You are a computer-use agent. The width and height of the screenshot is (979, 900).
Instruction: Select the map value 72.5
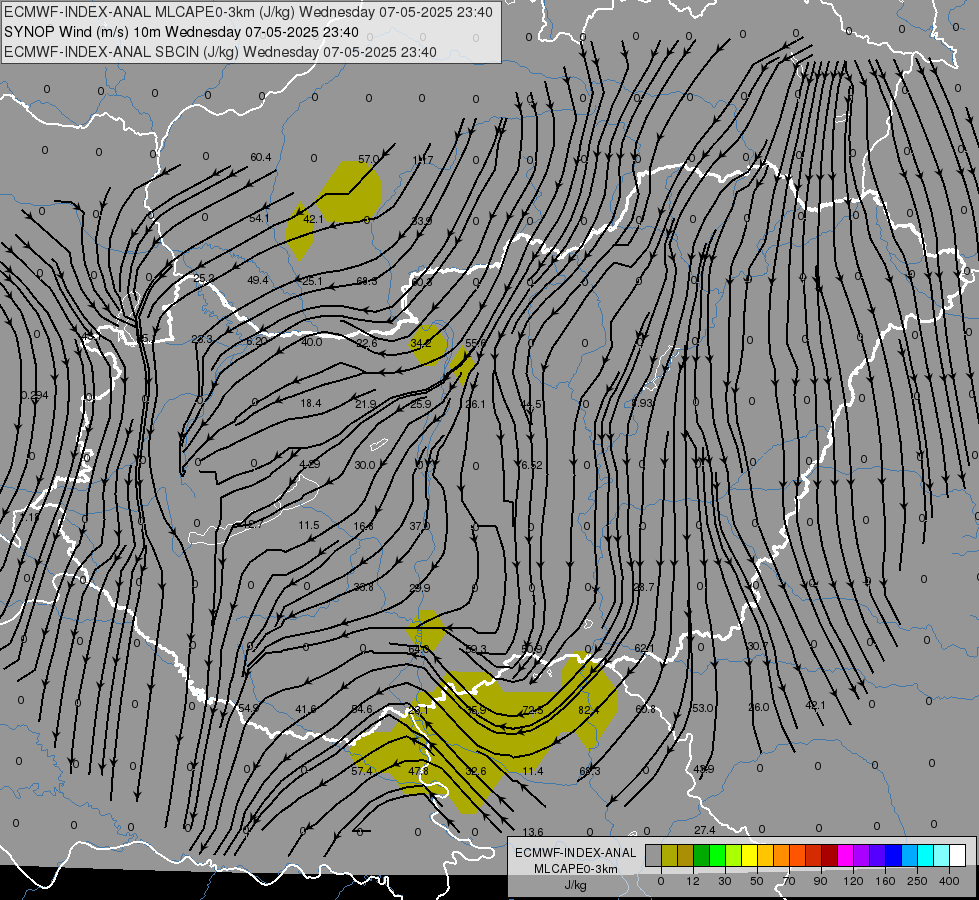[x=533, y=710]
